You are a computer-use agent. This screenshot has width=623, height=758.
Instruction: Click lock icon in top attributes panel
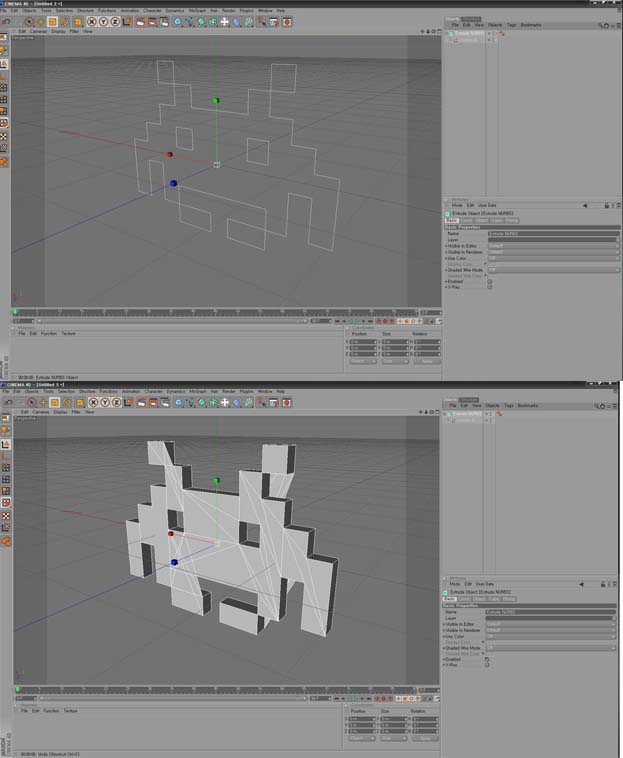click(607, 205)
